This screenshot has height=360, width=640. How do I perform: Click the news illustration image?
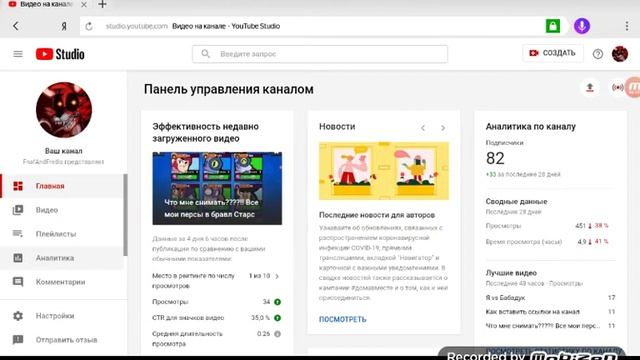tap(384, 171)
